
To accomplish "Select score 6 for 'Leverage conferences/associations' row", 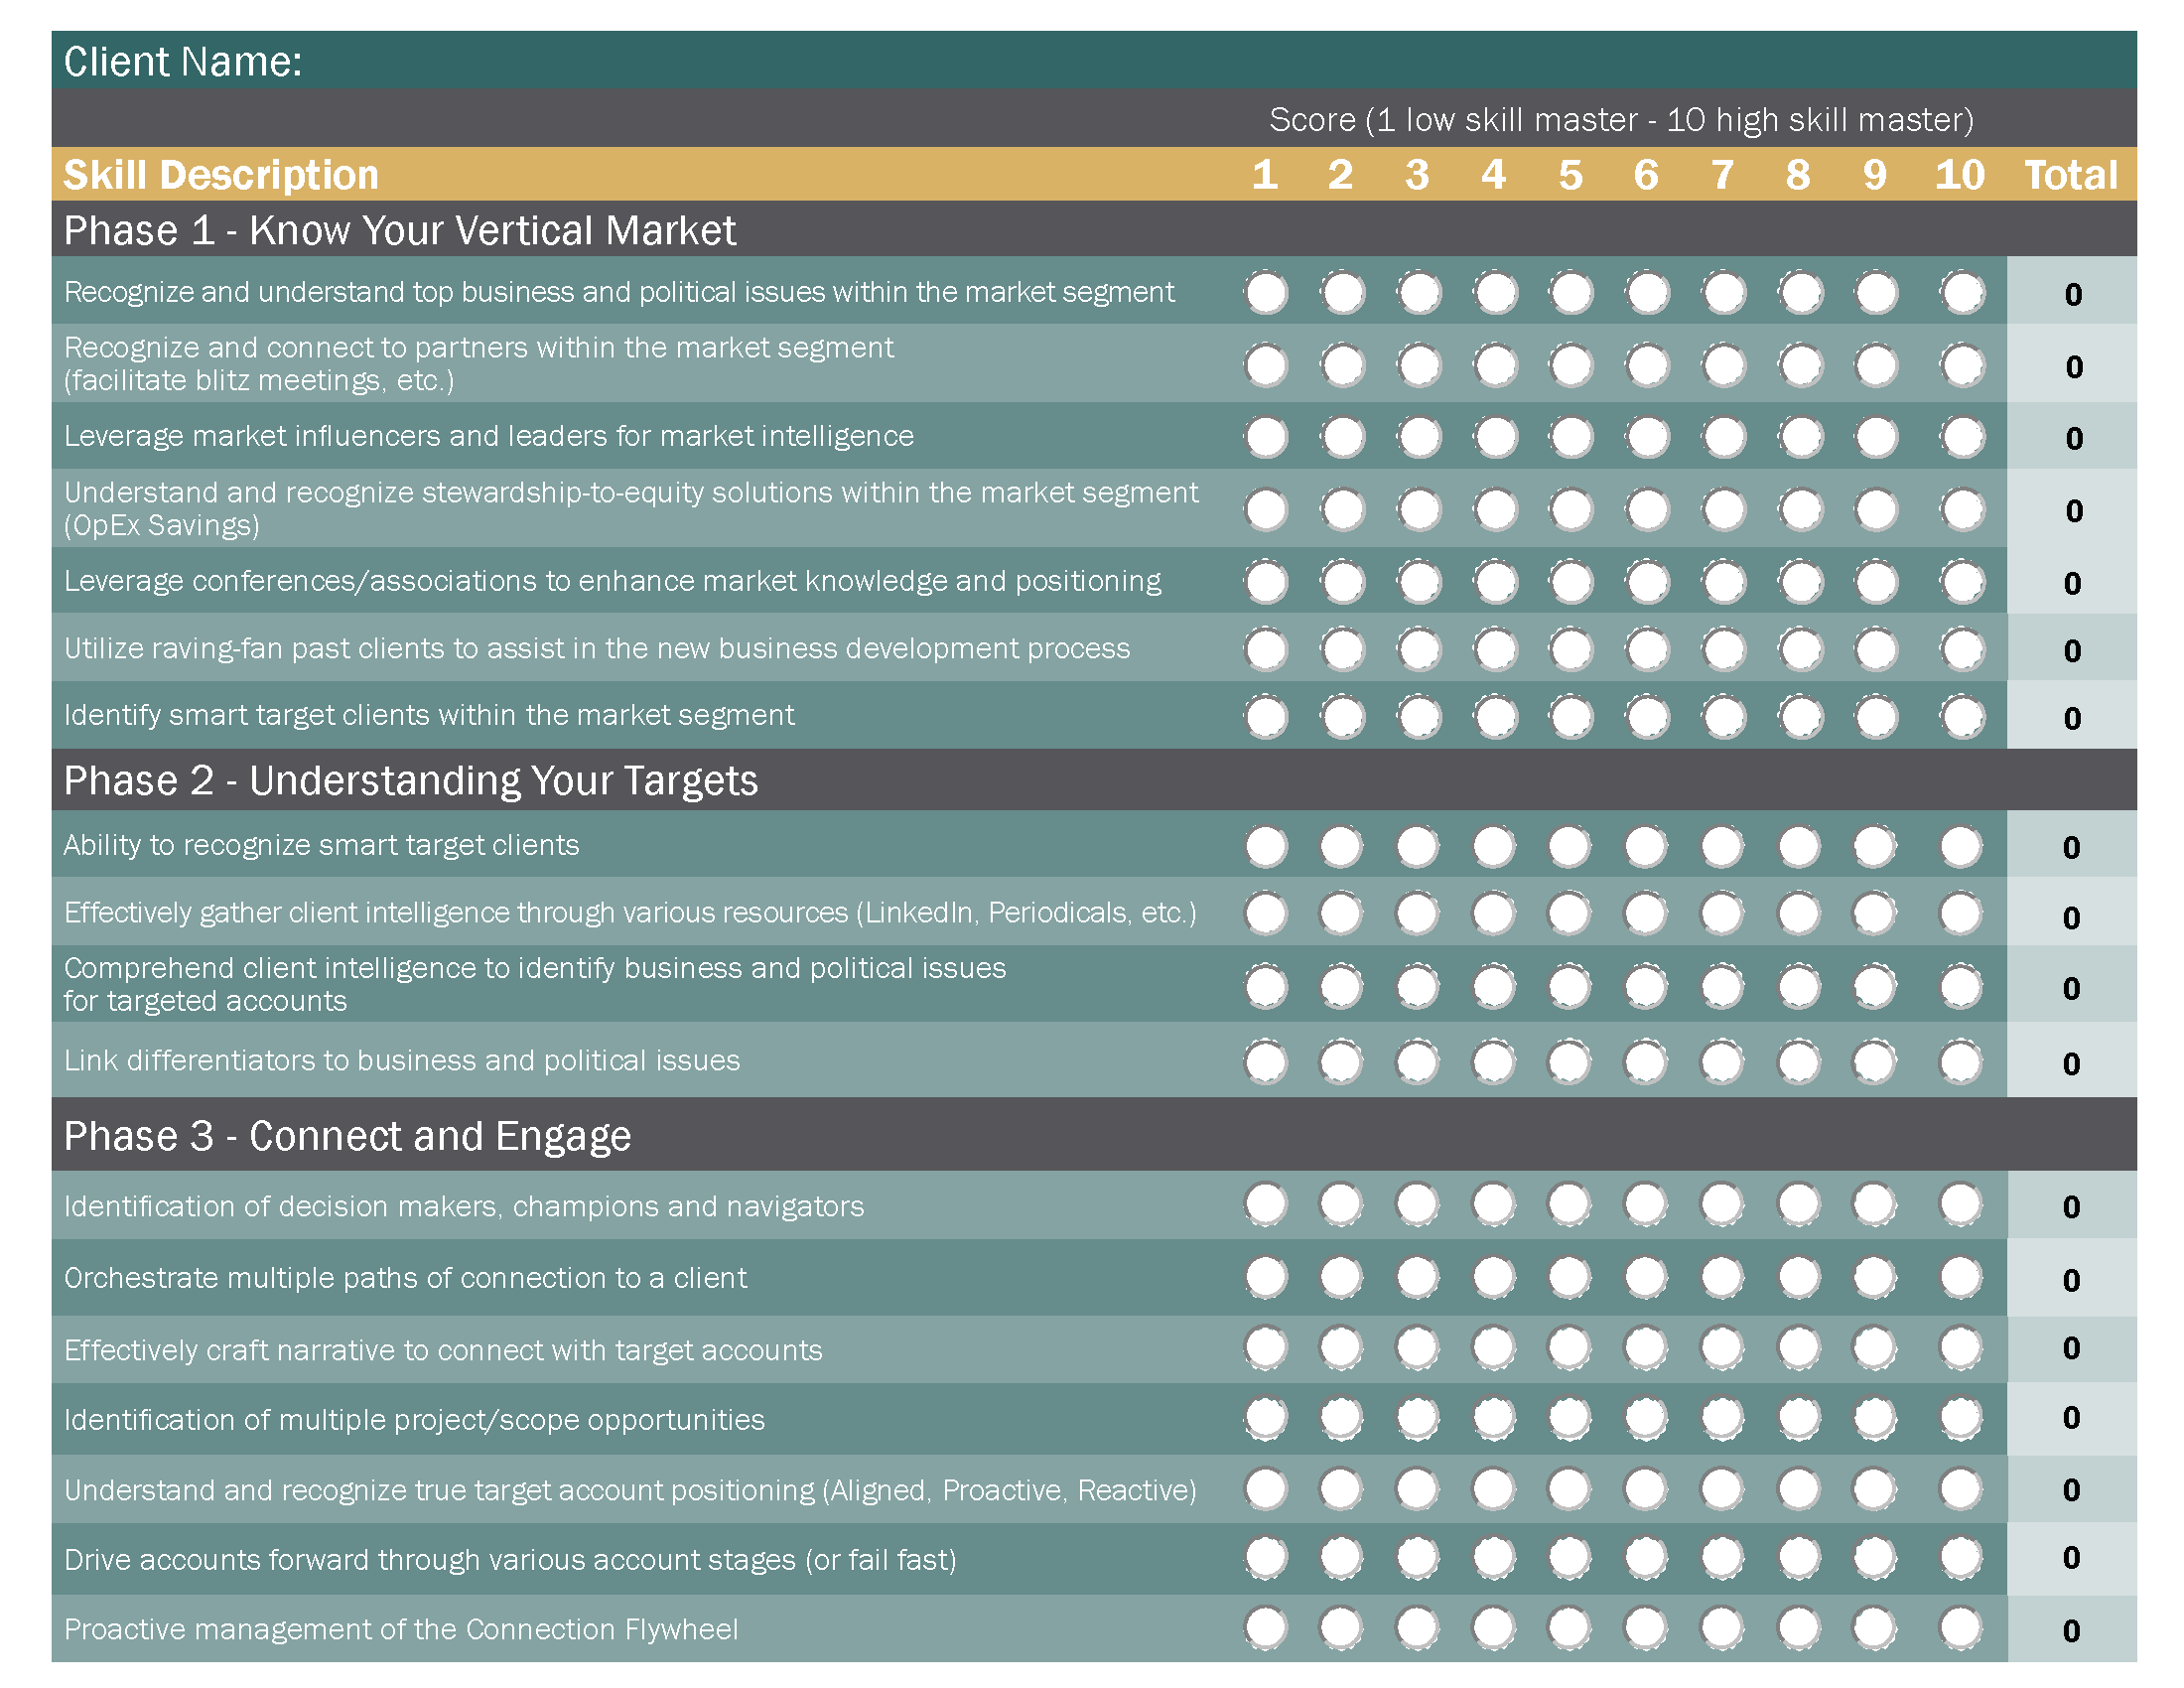I will coord(1647,582).
